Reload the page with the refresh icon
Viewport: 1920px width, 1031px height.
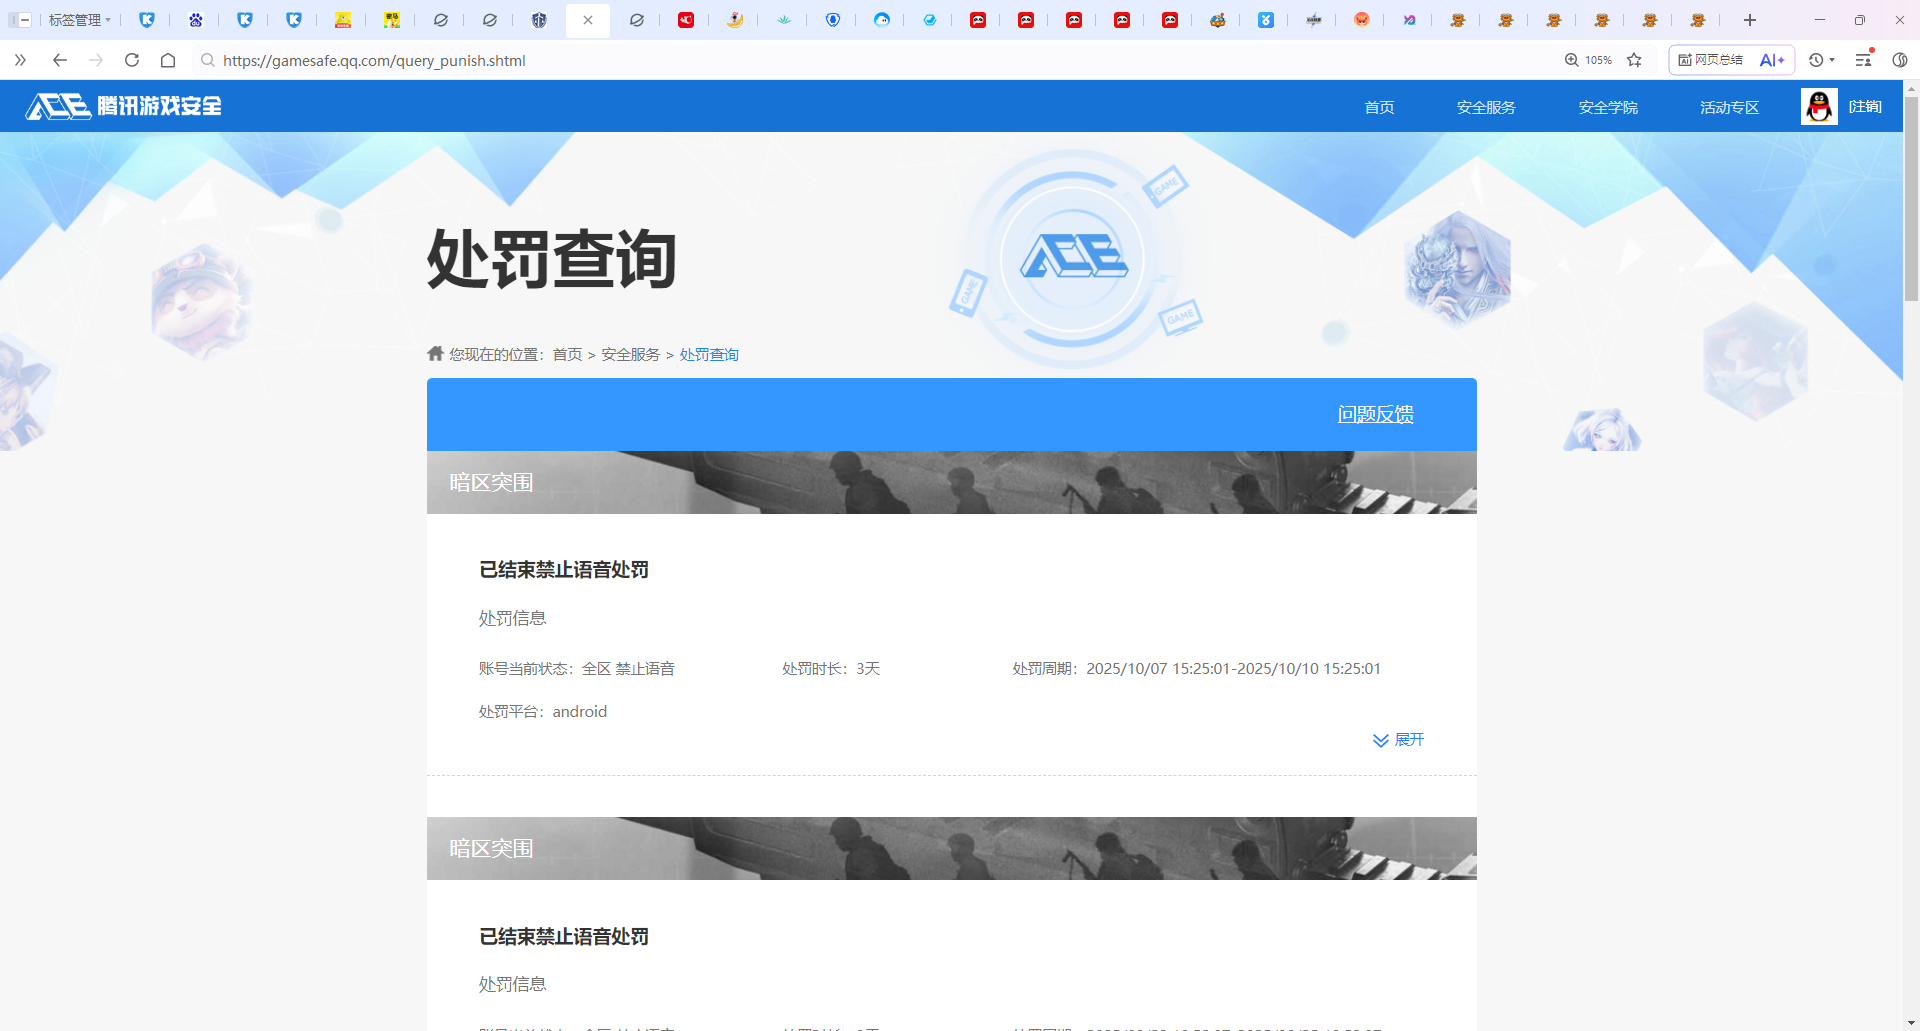pos(132,60)
